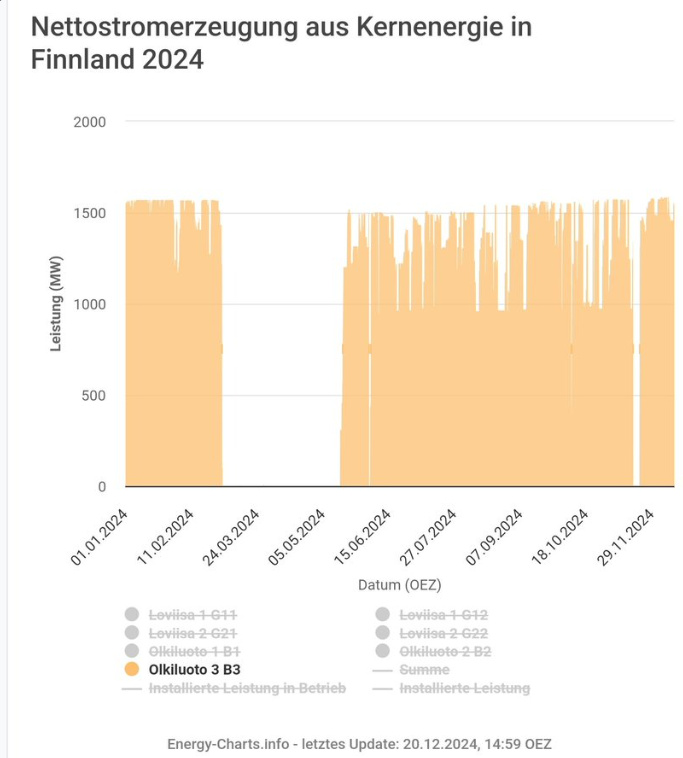Image resolution: width=683 pixels, height=758 pixels.
Task: Toggle the Installierte Leistung legend item
Action: click(x=451, y=688)
